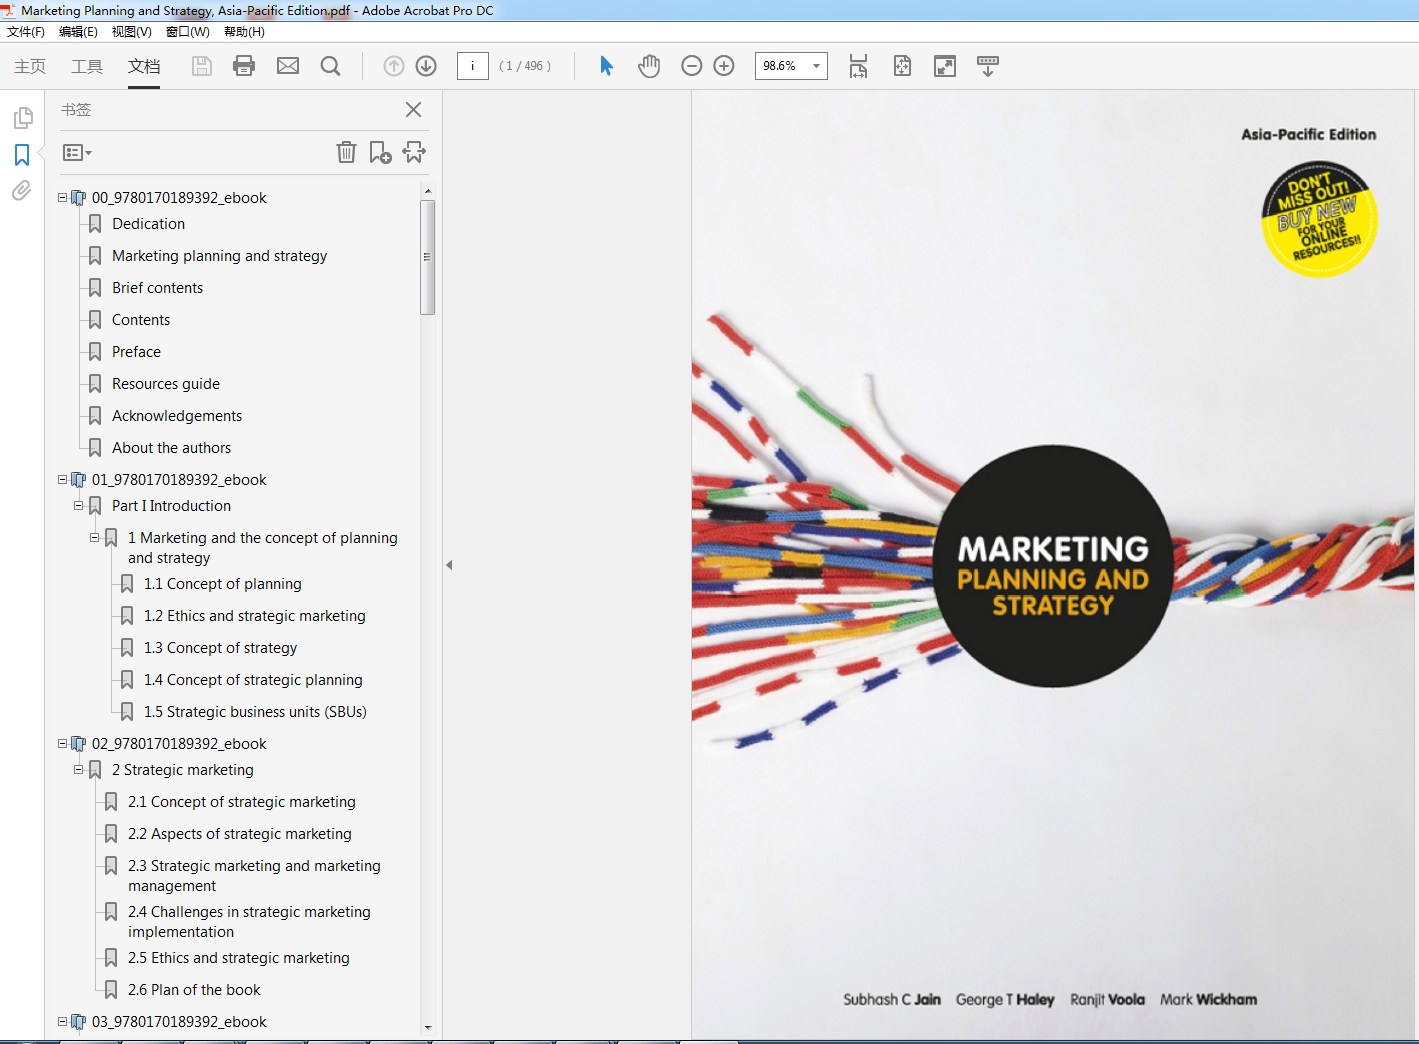Jump to About the authors
The height and width of the screenshot is (1044, 1419).
[x=171, y=448]
